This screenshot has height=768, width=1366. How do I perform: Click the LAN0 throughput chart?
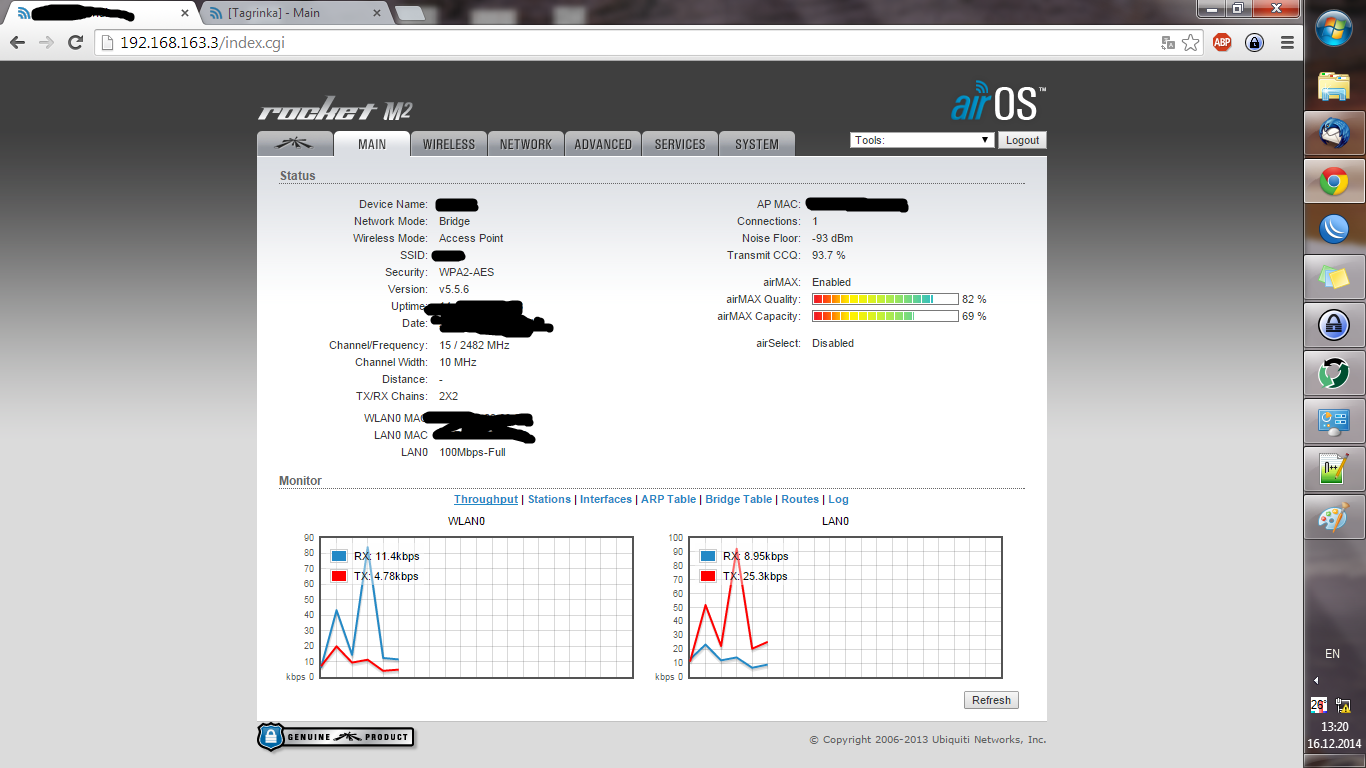pyautogui.click(x=845, y=607)
